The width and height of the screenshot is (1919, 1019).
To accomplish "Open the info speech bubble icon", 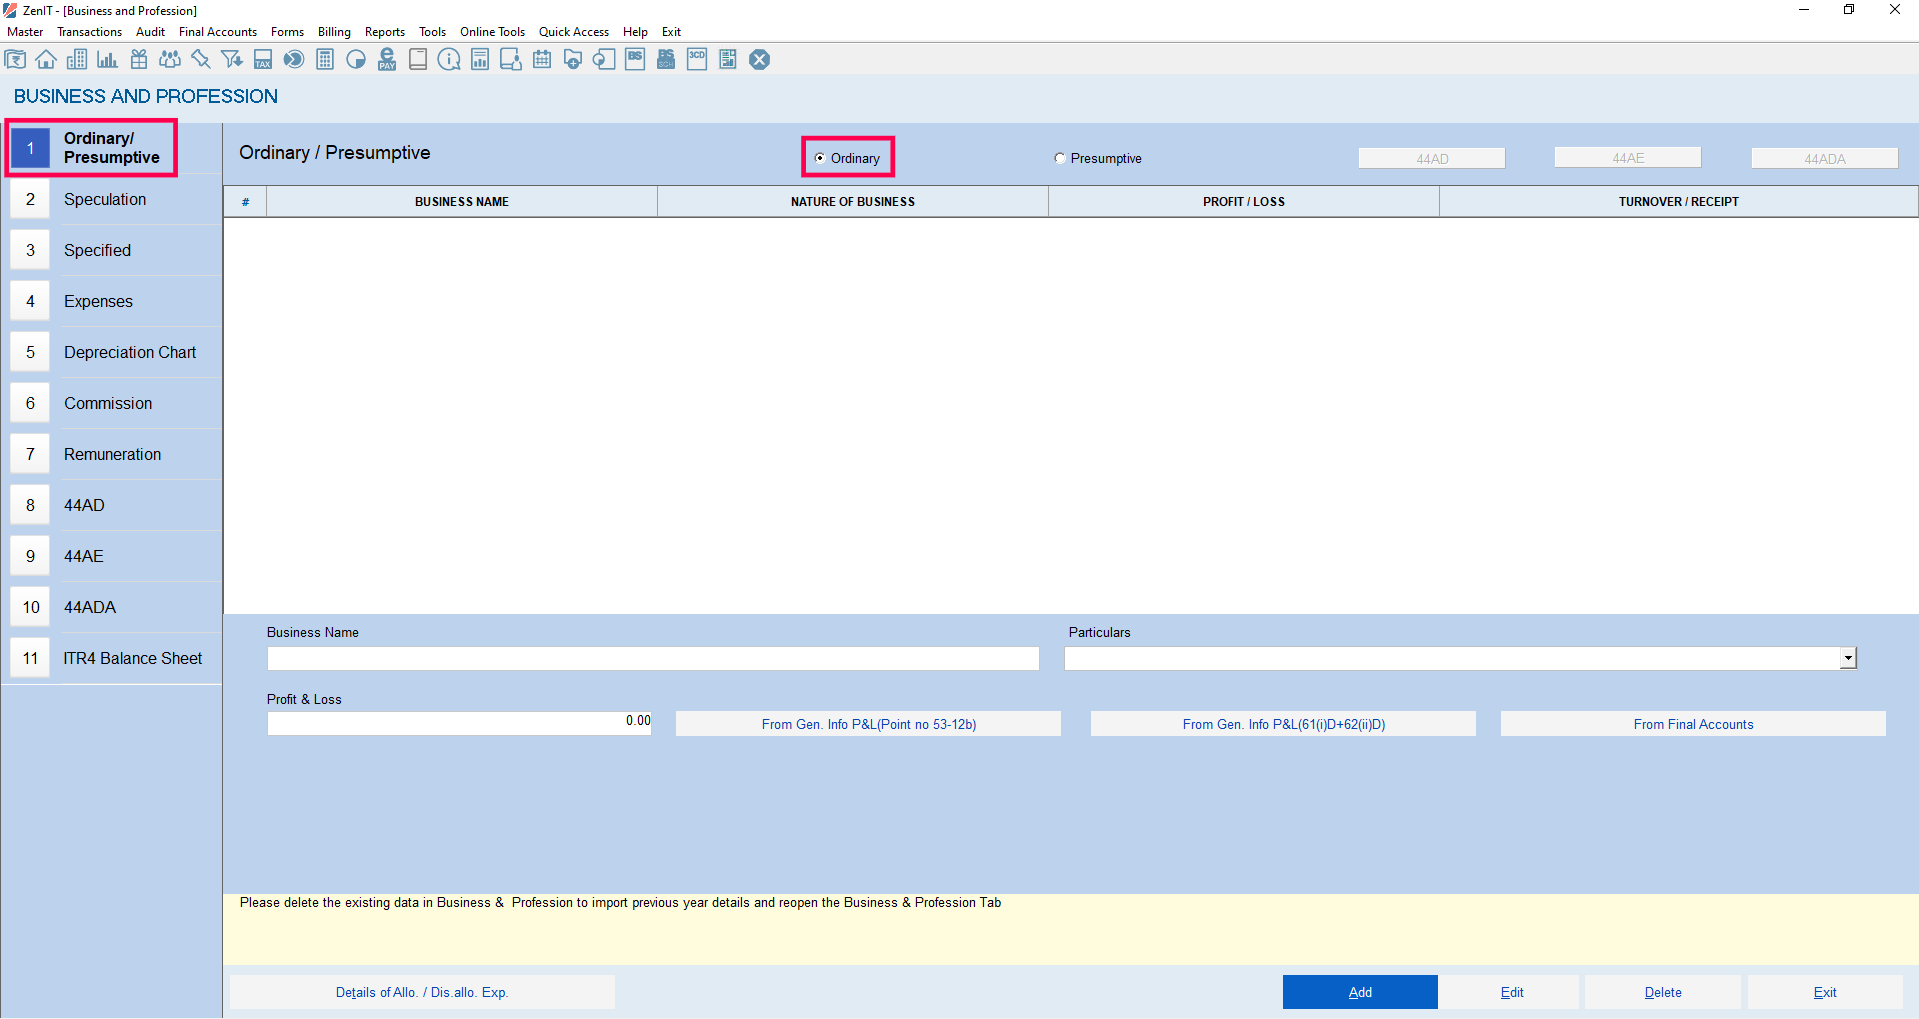I will click(x=449, y=60).
